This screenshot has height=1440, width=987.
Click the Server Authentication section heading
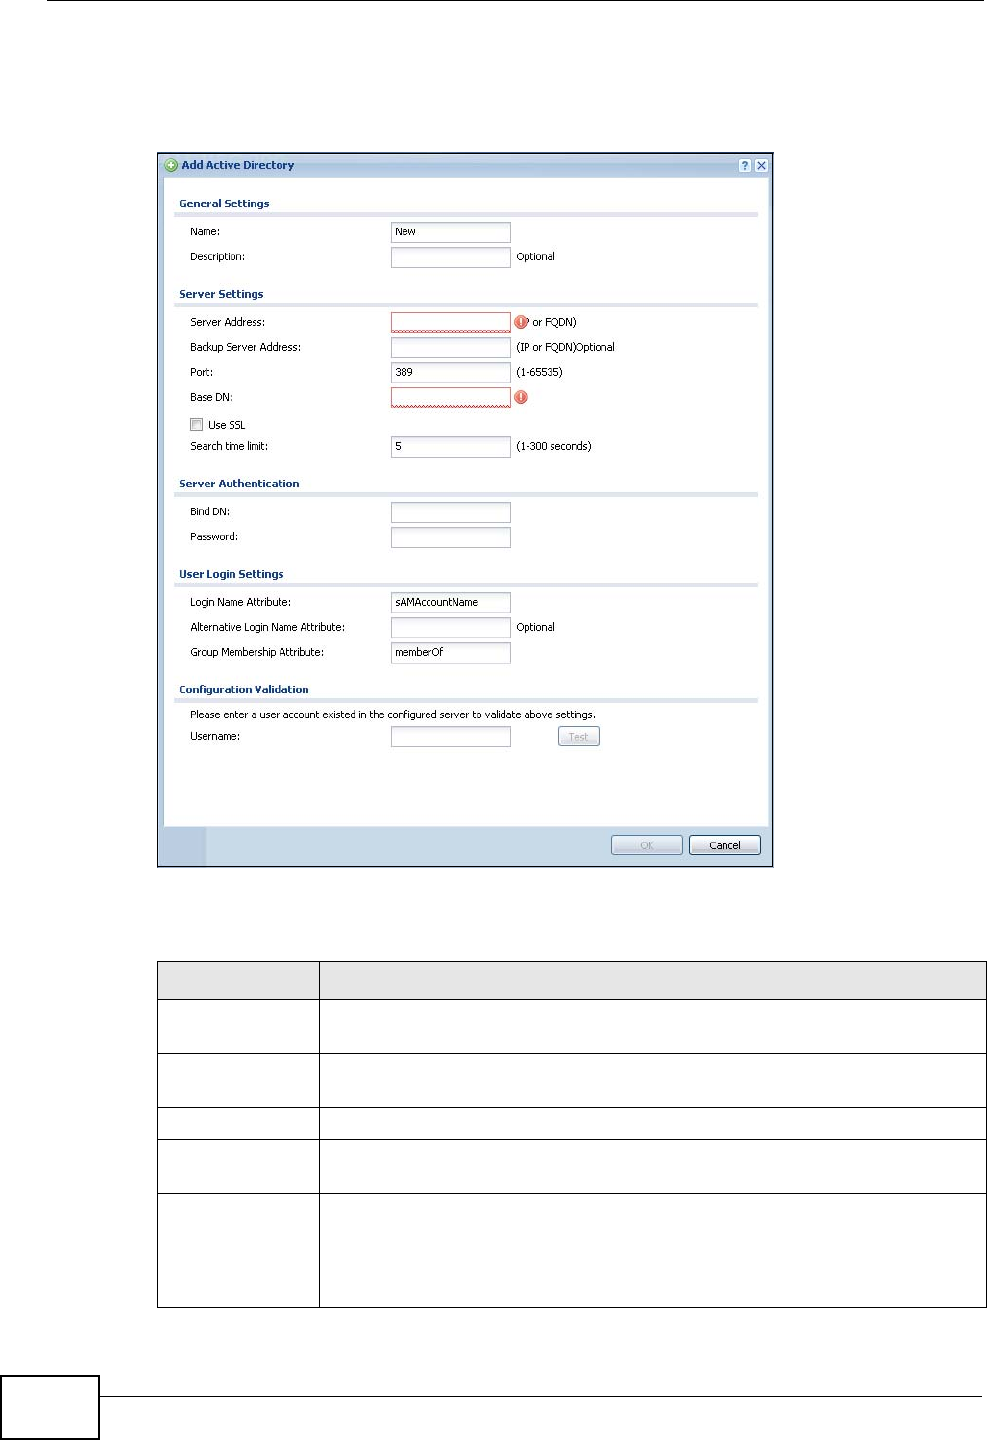point(239,483)
